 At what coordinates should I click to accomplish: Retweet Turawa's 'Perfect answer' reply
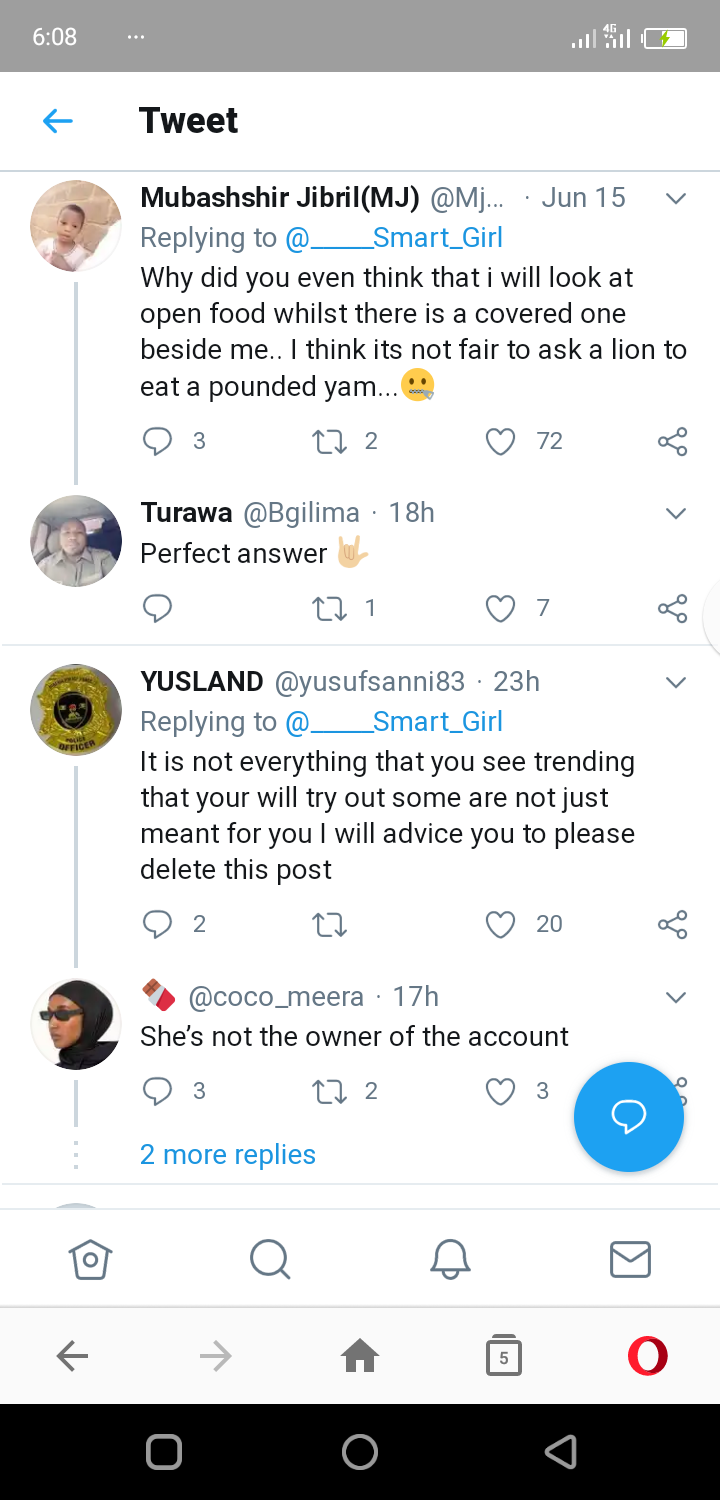pyautogui.click(x=329, y=608)
